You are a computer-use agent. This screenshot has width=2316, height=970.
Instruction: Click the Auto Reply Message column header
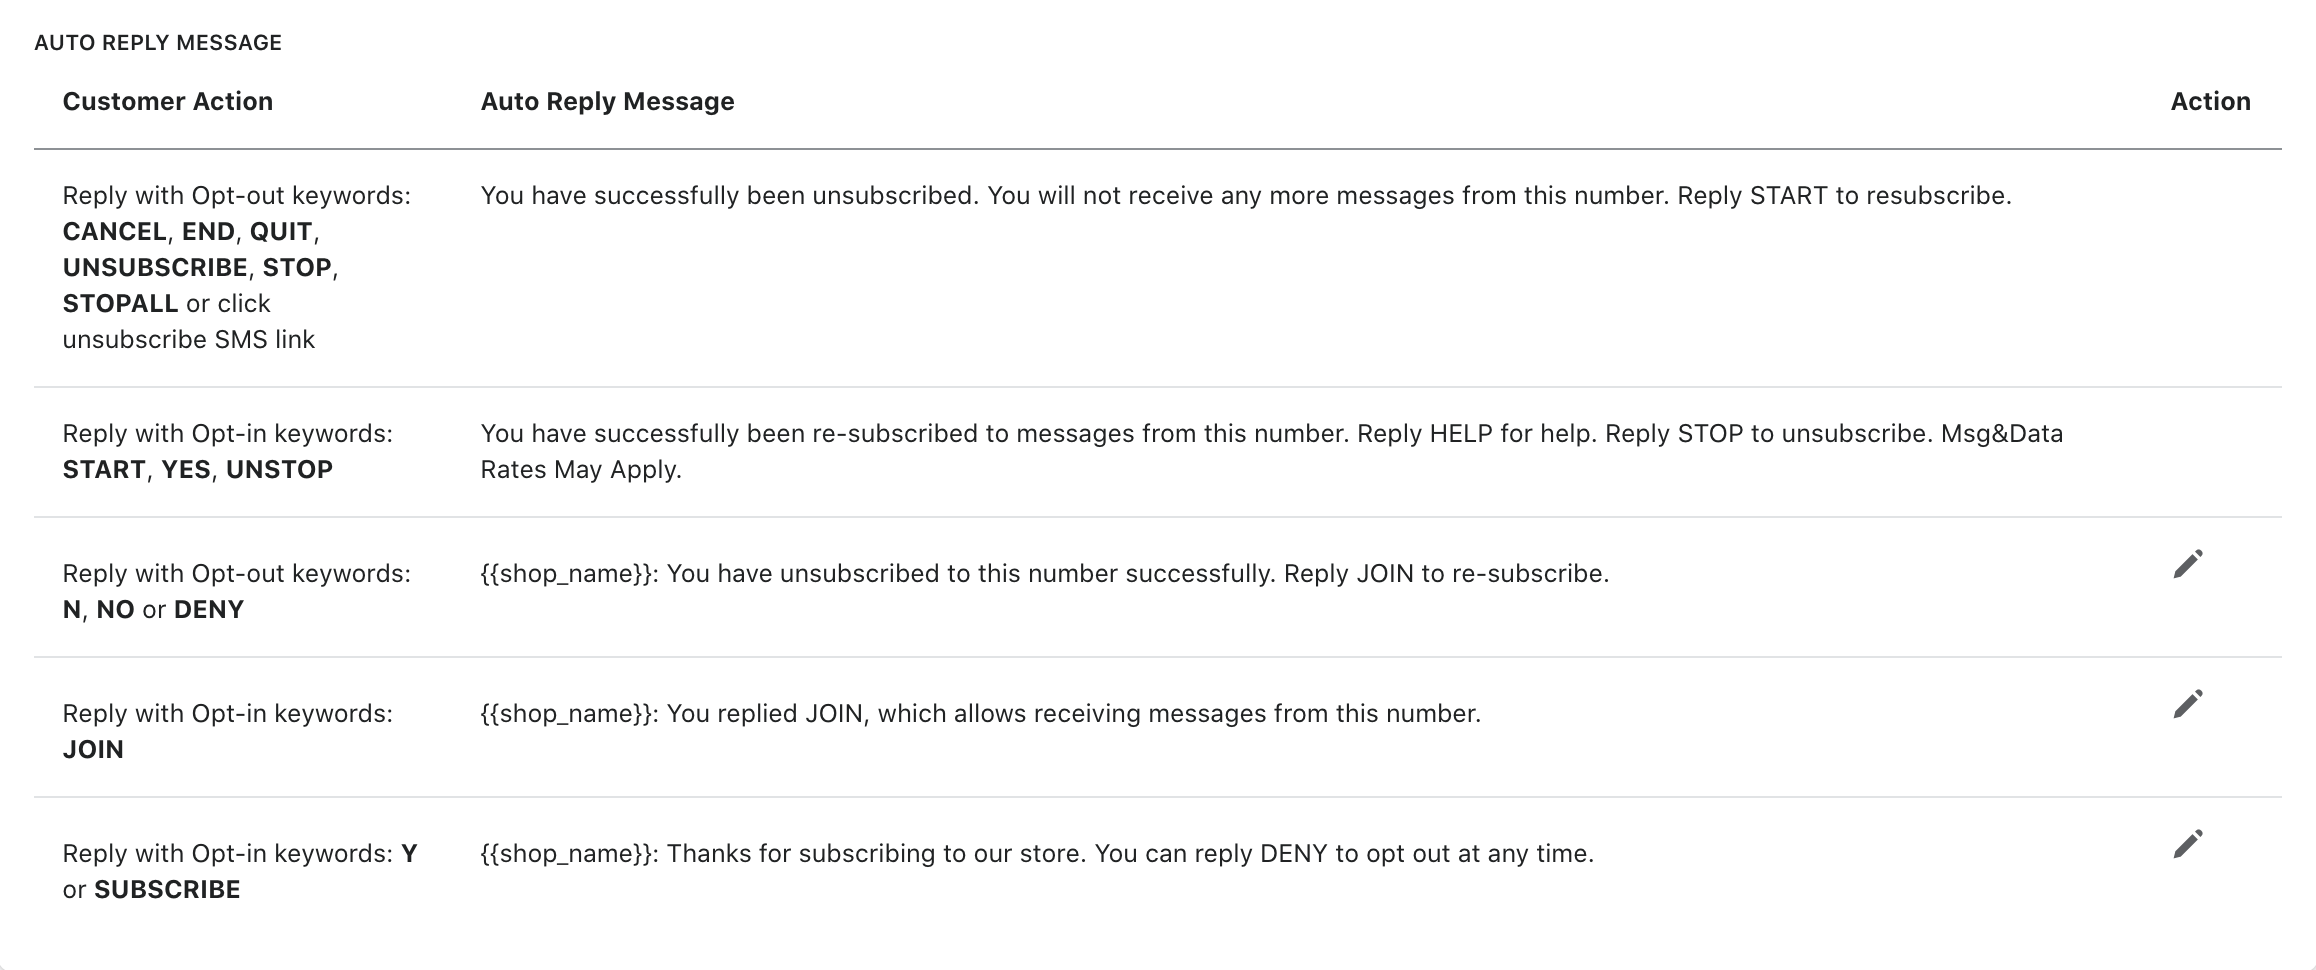pyautogui.click(x=607, y=101)
